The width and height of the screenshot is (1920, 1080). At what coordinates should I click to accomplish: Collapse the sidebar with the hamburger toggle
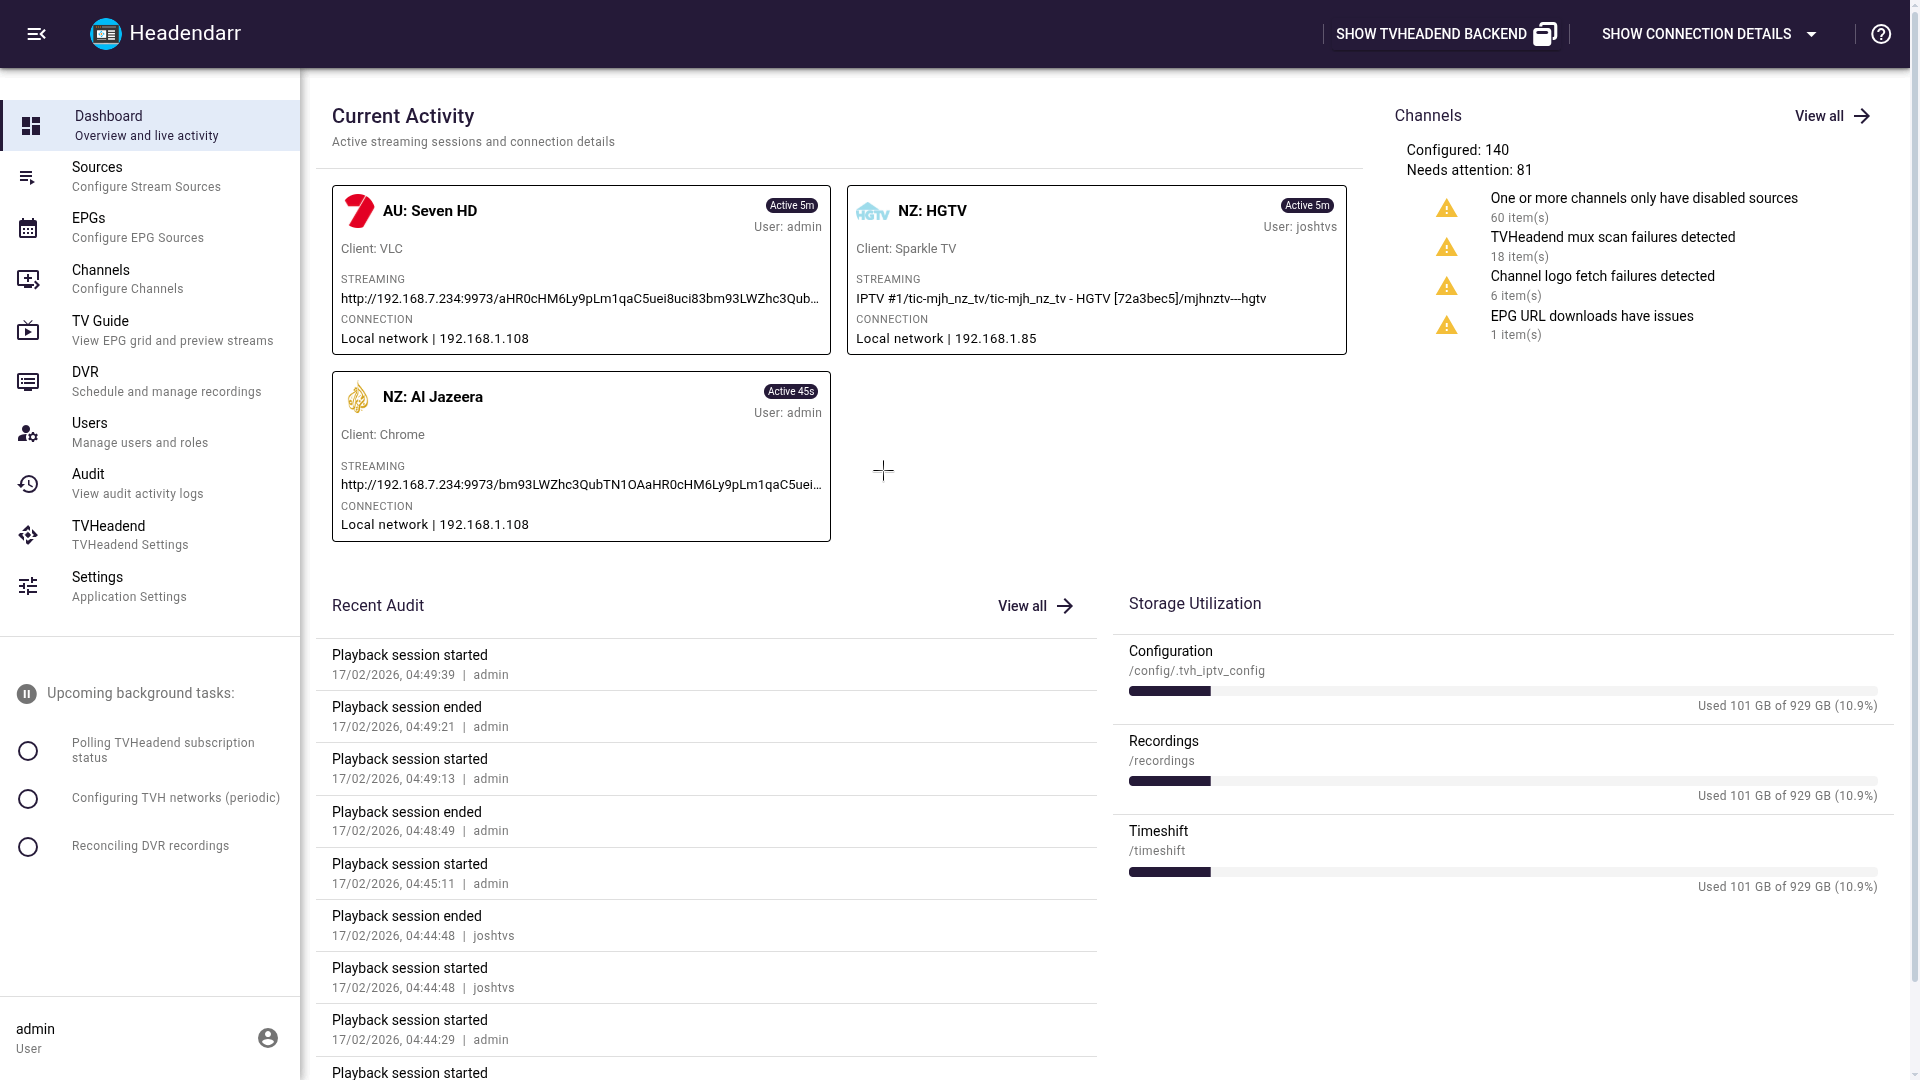[37, 34]
